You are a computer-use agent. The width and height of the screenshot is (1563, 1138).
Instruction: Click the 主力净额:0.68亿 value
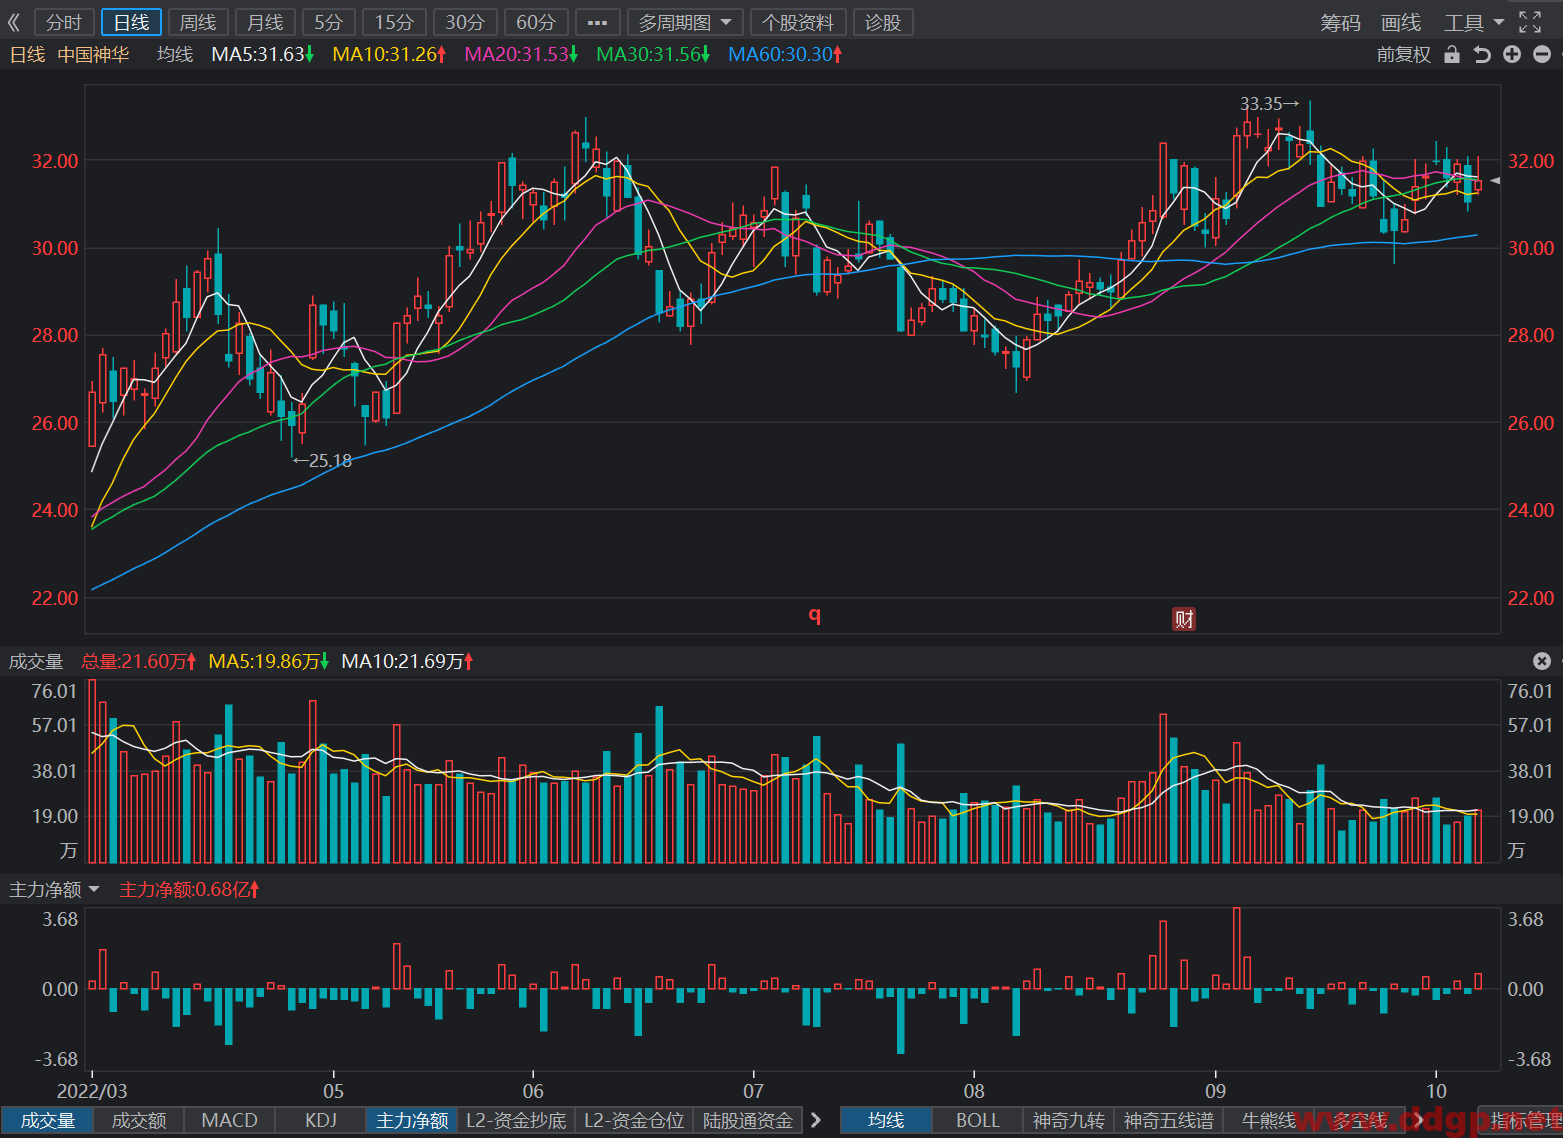[189, 889]
